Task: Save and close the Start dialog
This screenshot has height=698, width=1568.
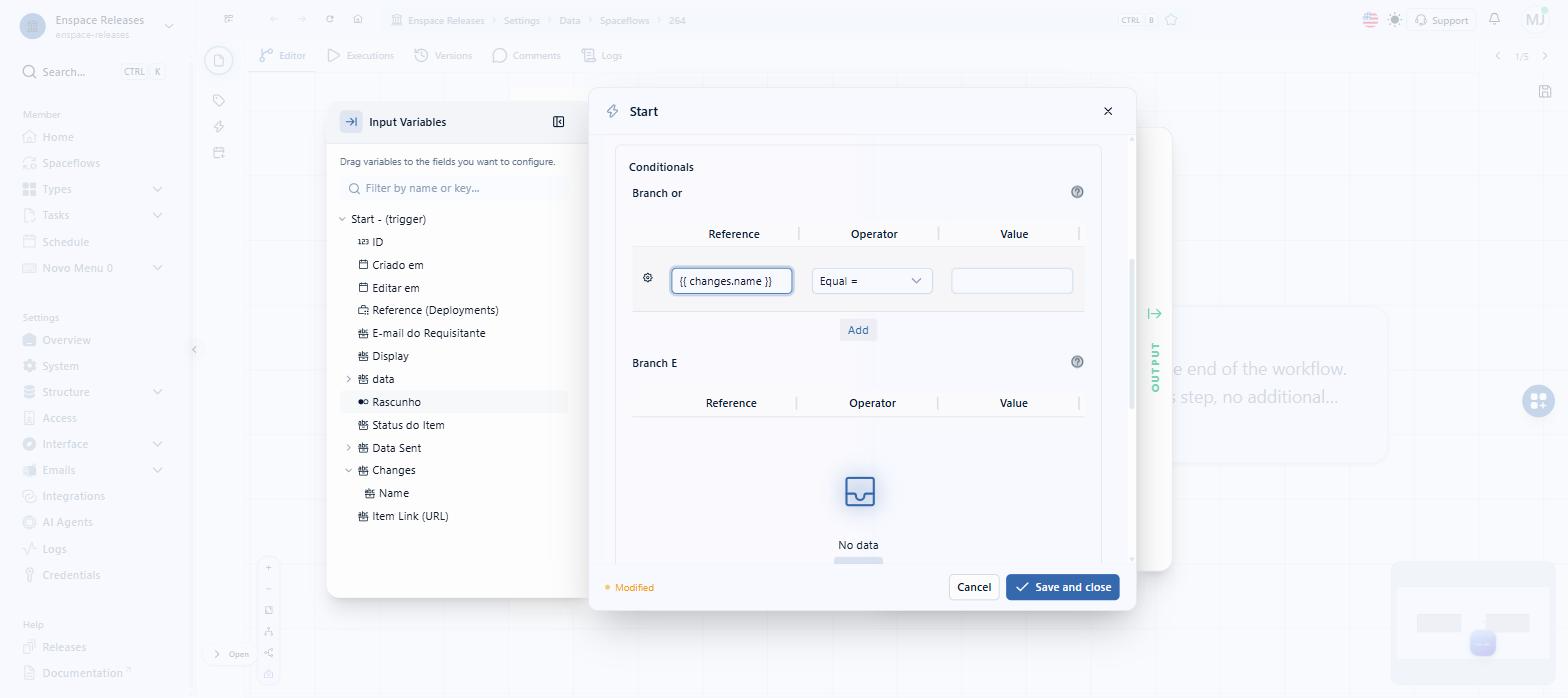Action: pyautogui.click(x=1063, y=587)
